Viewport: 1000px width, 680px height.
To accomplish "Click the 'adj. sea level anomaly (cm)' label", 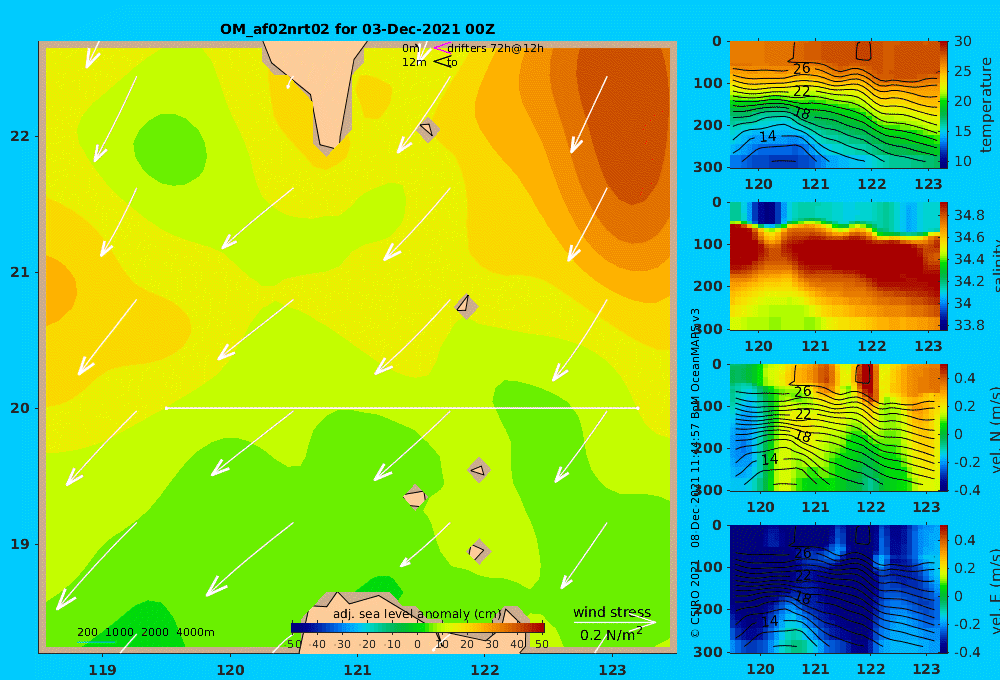I will click(417, 614).
